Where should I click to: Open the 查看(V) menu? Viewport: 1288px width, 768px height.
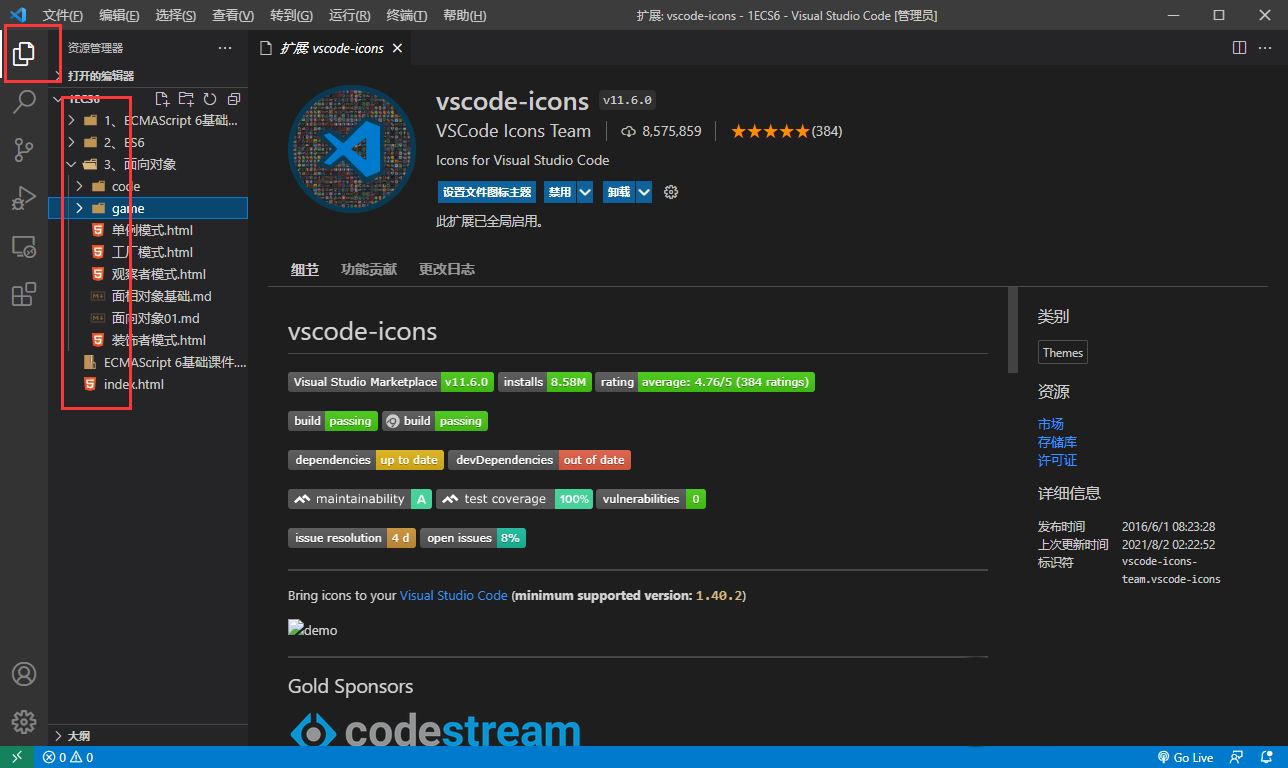tap(233, 15)
